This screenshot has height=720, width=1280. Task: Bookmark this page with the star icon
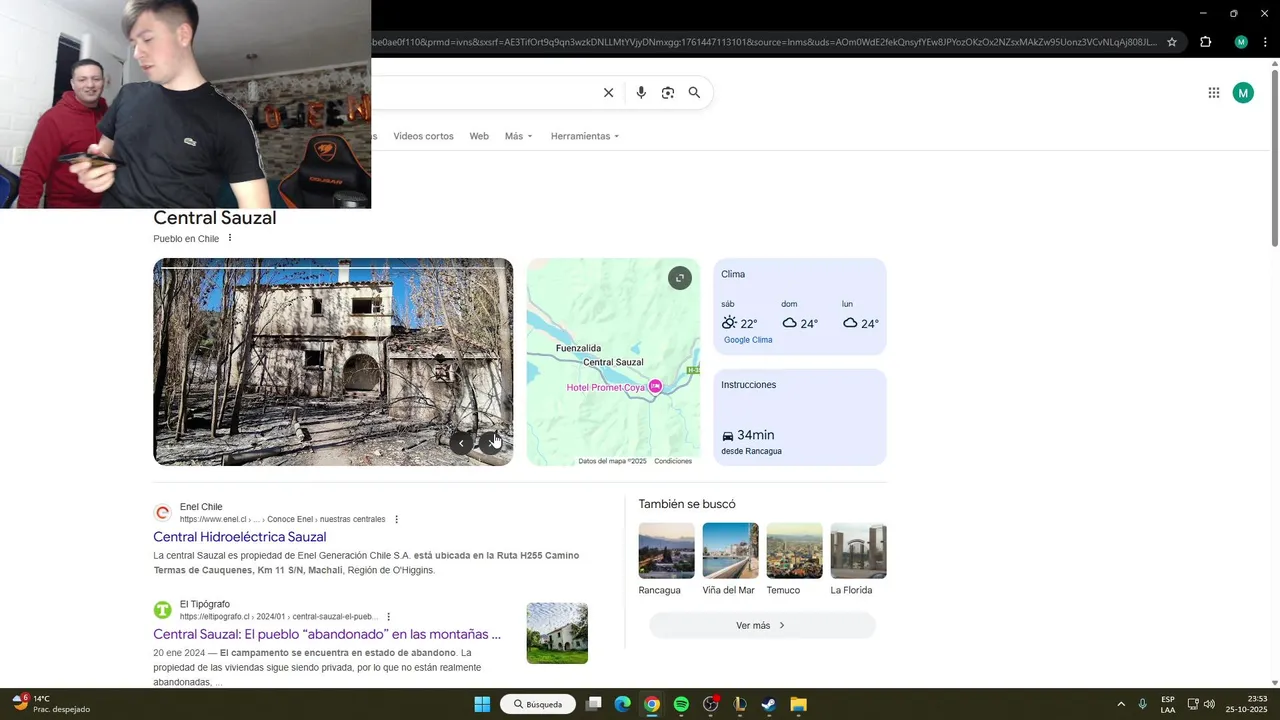1172,42
